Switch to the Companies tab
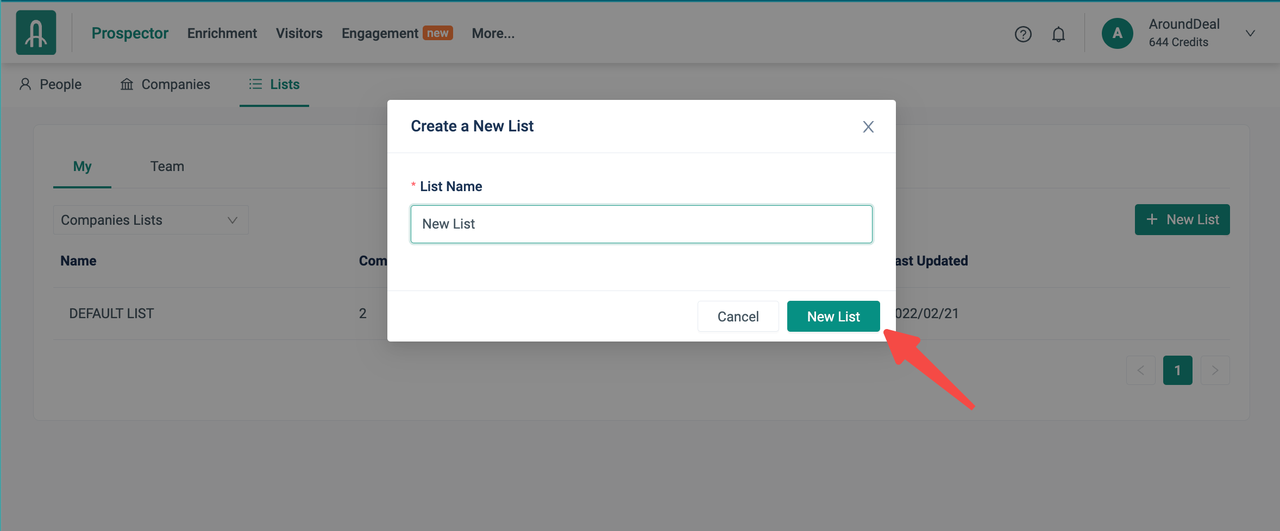1280x531 pixels. pos(165,84)
